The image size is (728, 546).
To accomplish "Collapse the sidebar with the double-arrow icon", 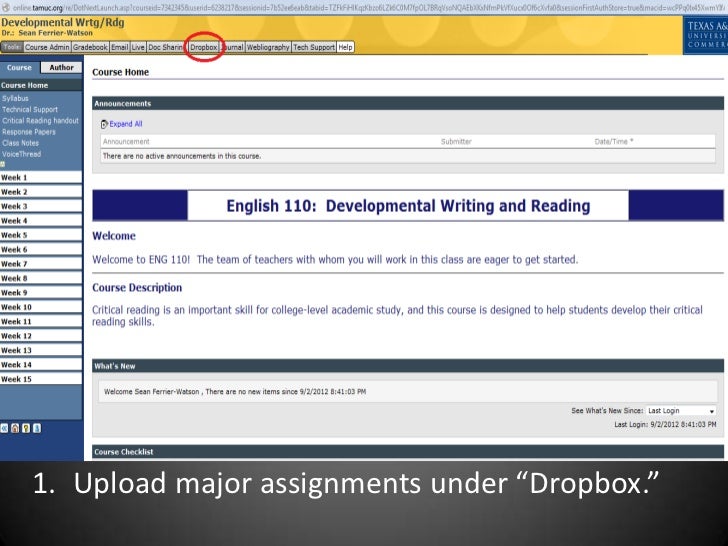I will coord(4,428).
